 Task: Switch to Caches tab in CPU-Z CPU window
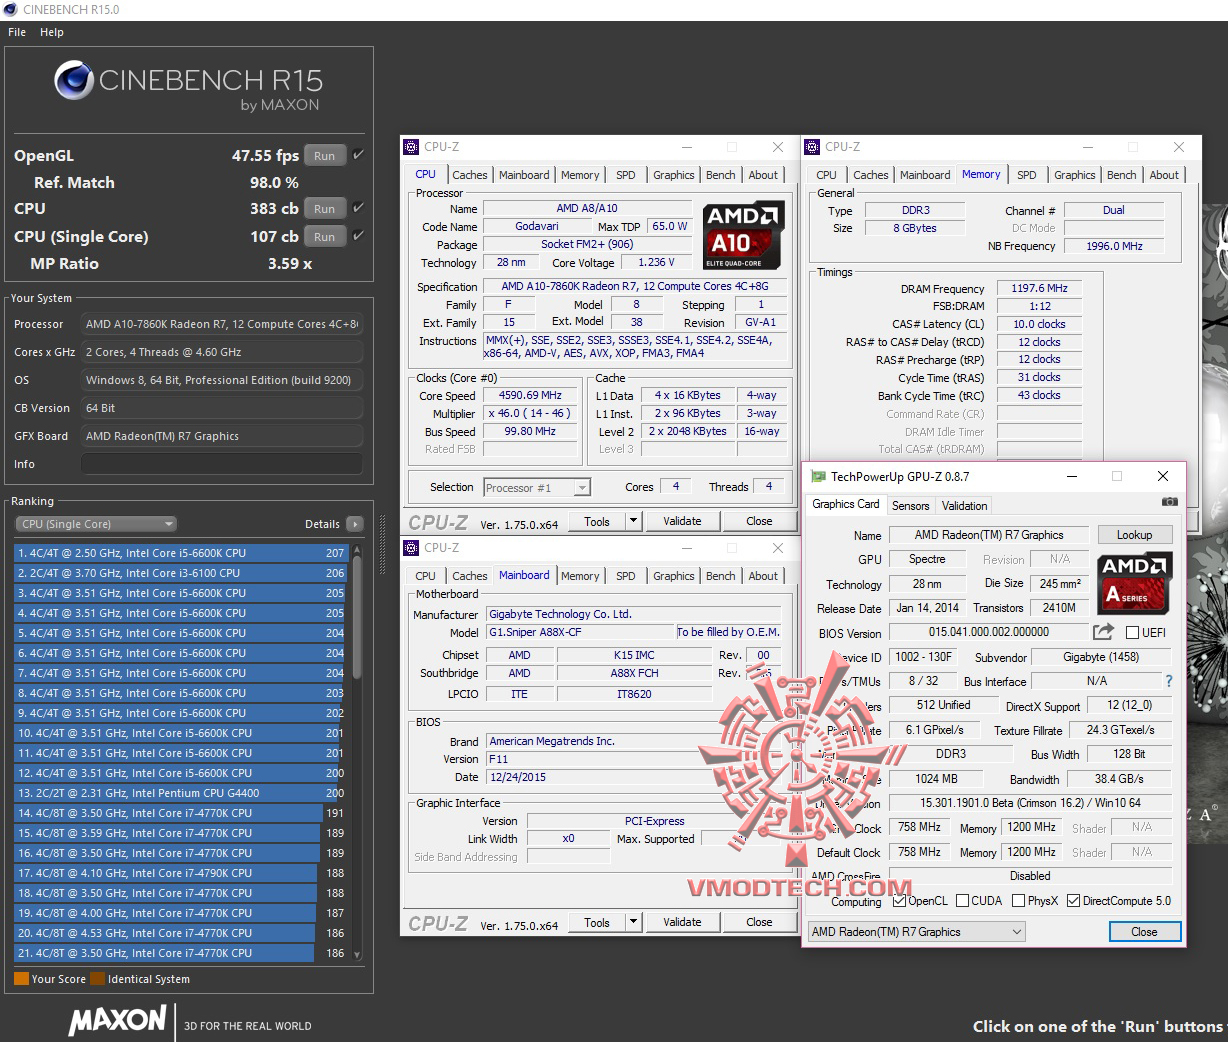[x=469, y=175]
